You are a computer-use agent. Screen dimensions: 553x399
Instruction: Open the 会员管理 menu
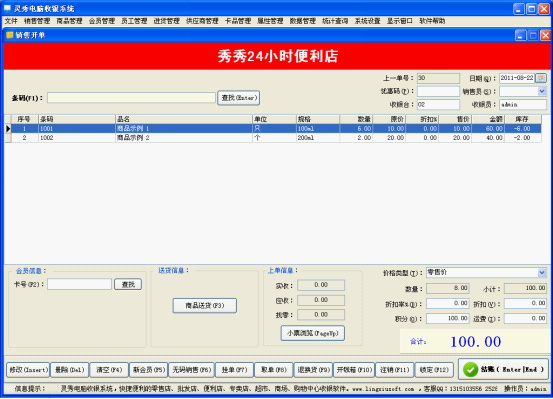coord(102,21)
